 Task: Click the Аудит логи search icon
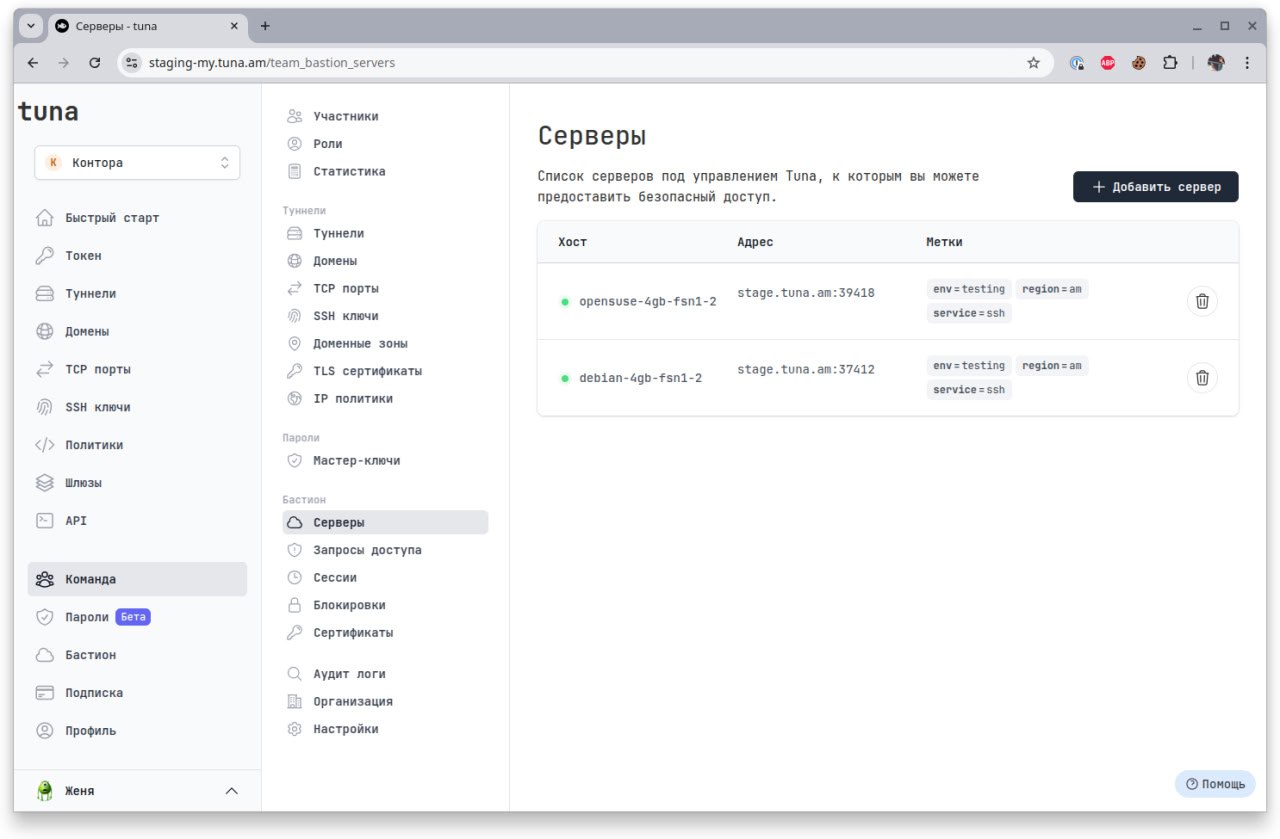tap(294, 674)
